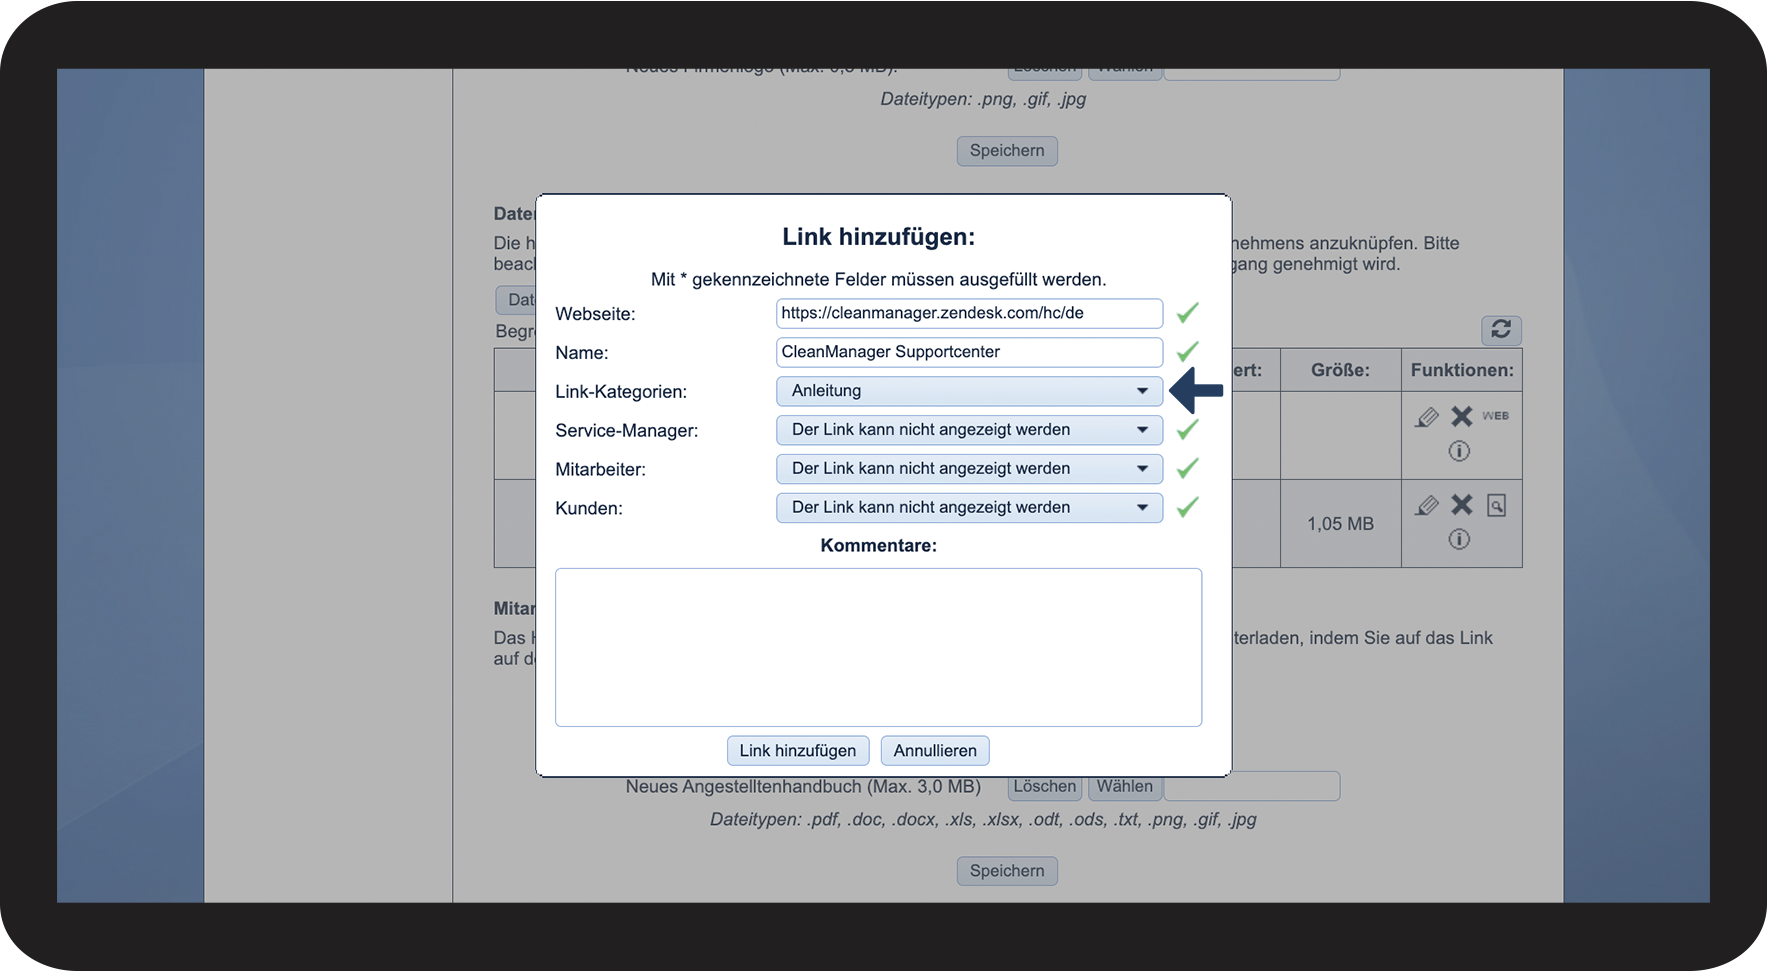This screenshot has width=1767, height=971.
Task: Delete the entry in the WEB link row
Action: pyautogui.click(x=1462, y=416)
